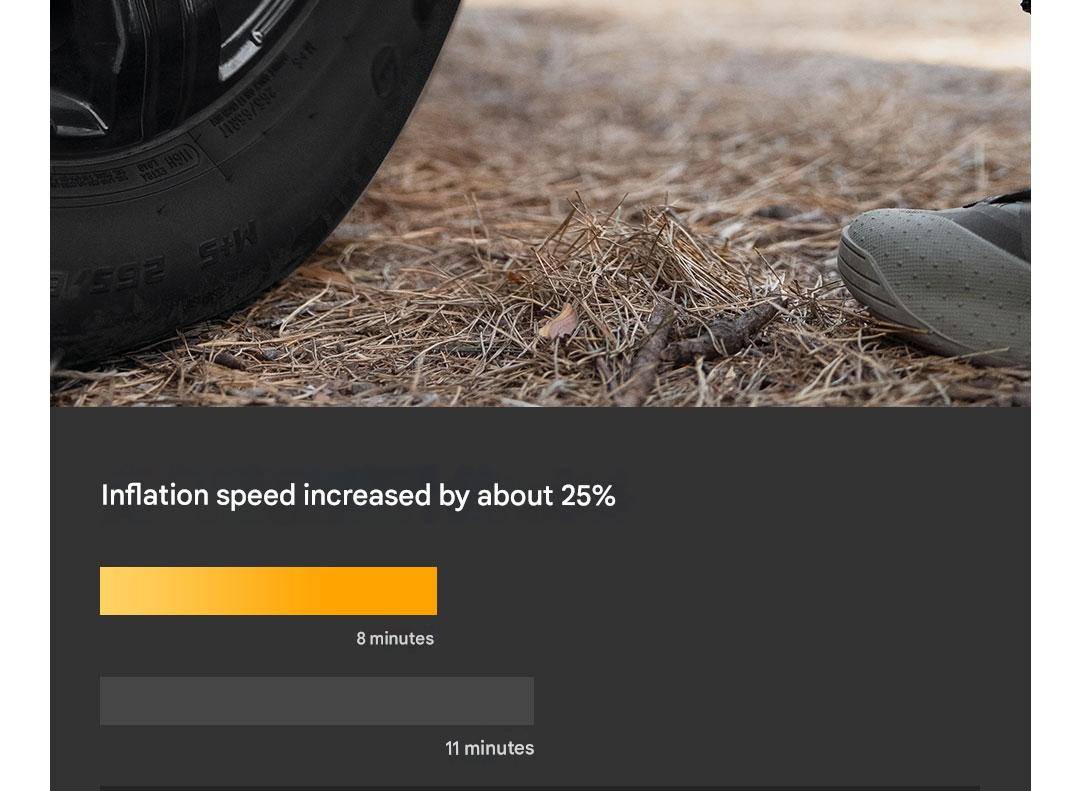Select the '8 minutes' label
The height and width of the screenshot is (791, 1080).
(395, 639)
